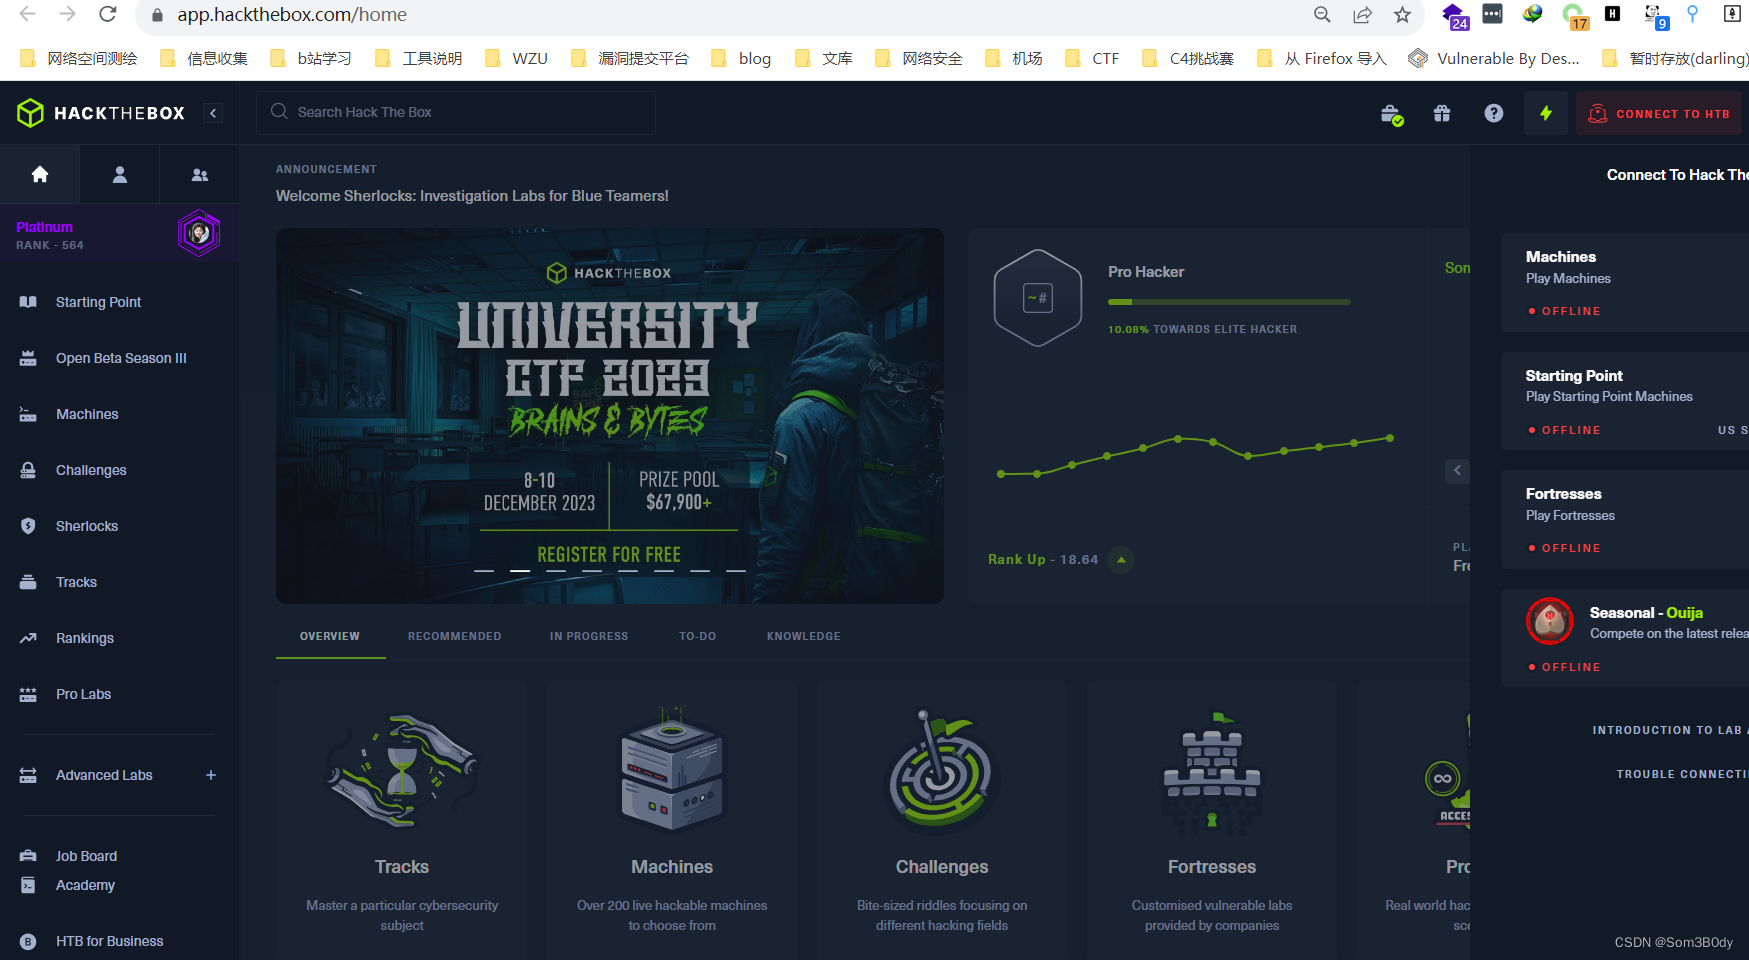The height and width of the screenshot is (960, 1749).
Task: Open the Machines card server icon
Action: [x=672, y=770]
